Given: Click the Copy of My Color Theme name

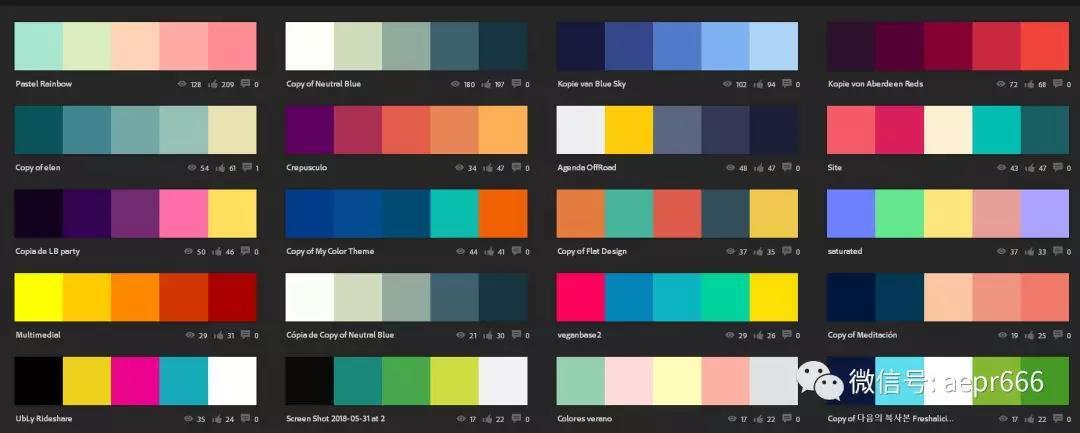Looking at the screenshot, I should (330, 251).
